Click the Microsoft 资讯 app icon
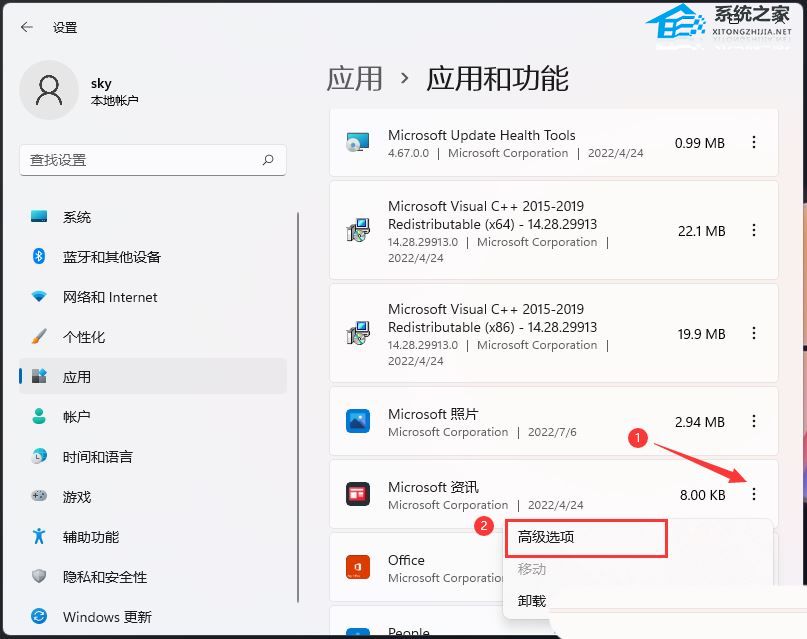807x639 pixels. (x=358, y=494)
